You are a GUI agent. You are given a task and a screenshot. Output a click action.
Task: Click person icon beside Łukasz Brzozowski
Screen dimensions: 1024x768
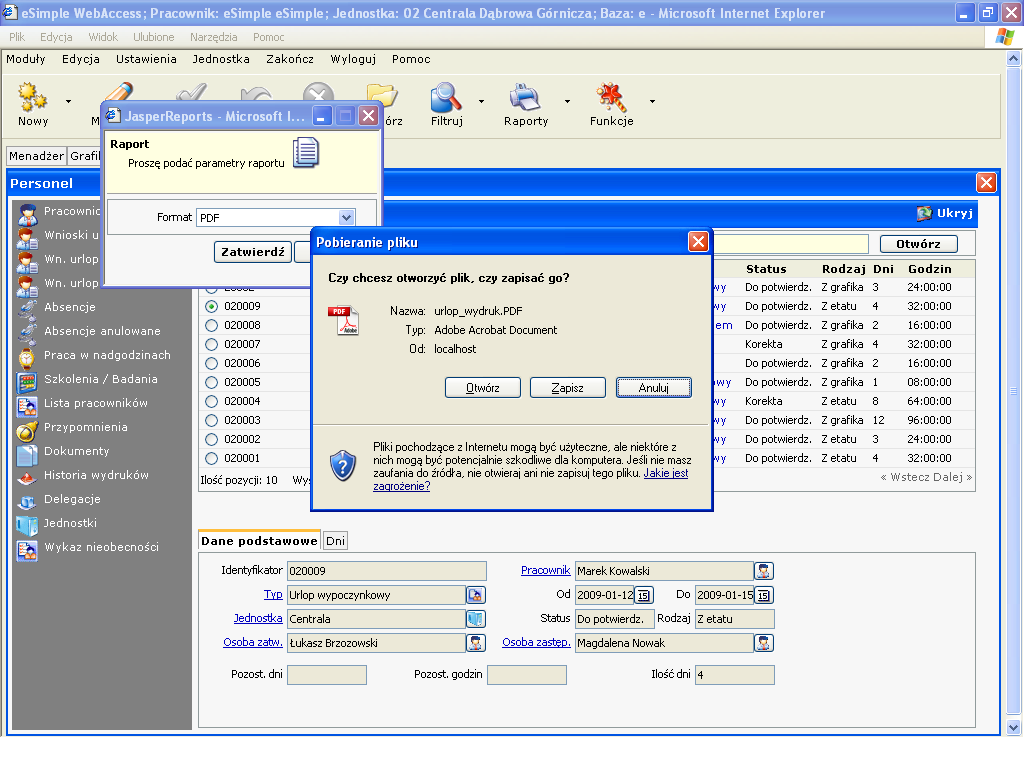pos(475,643)
